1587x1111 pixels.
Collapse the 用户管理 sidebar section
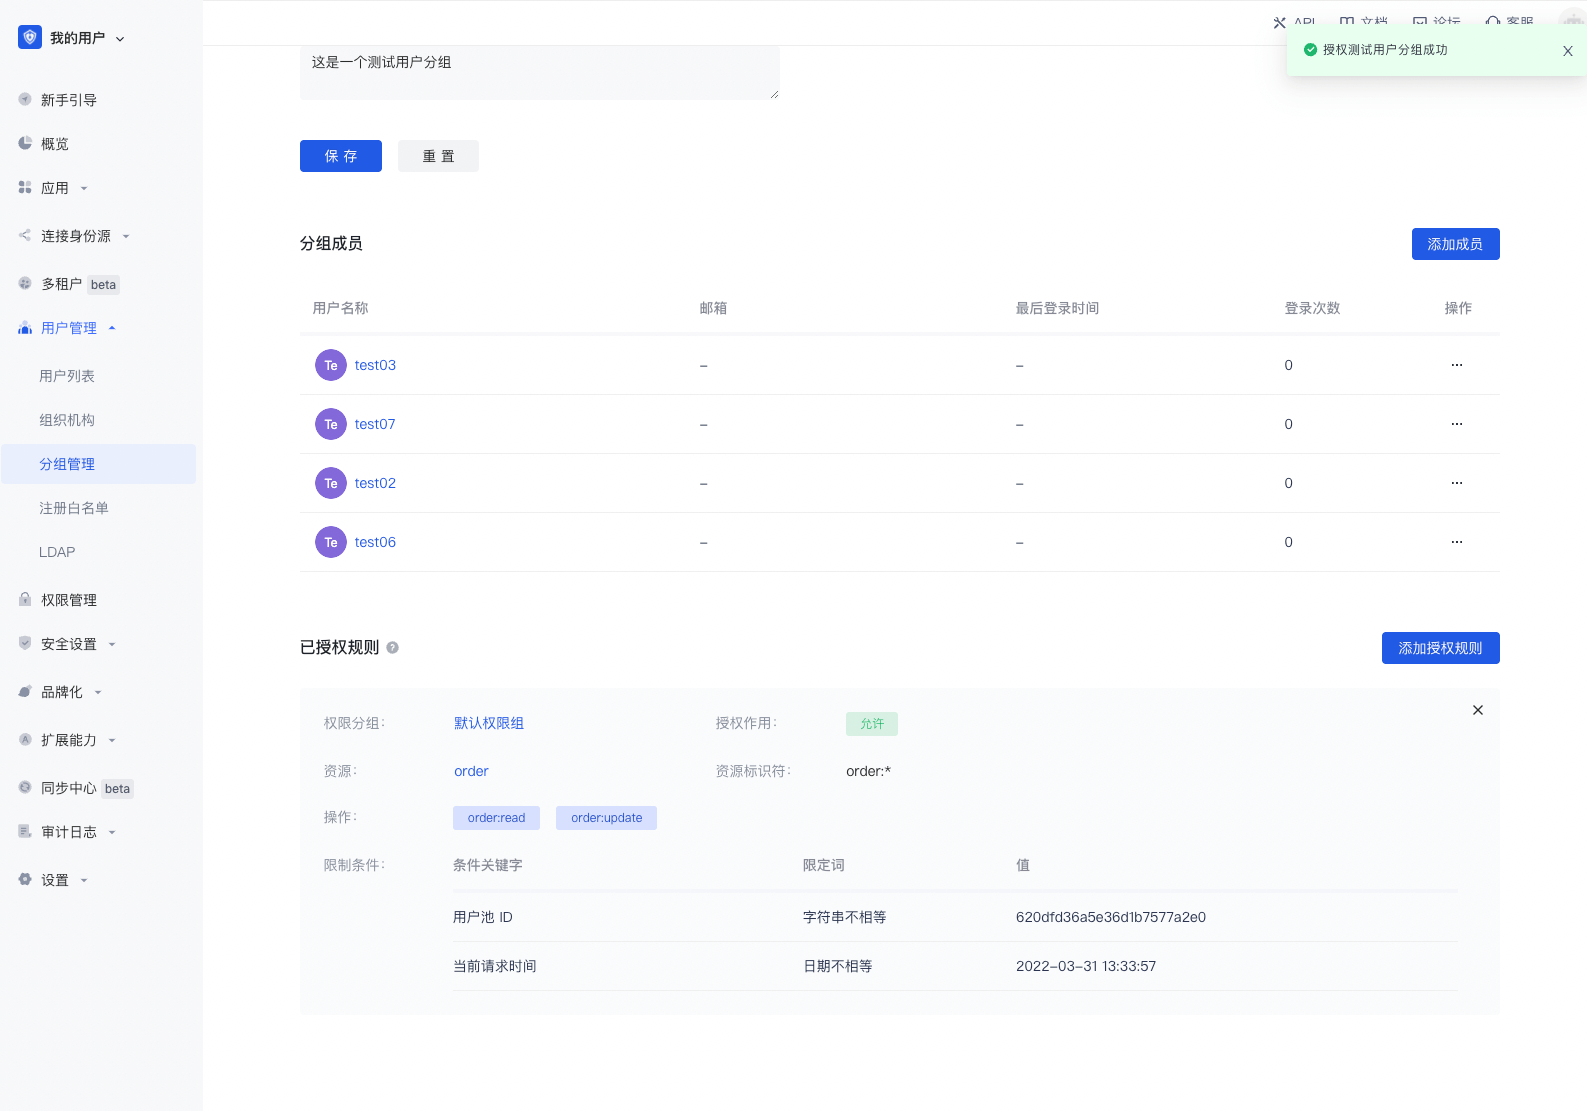pos(69,328)
